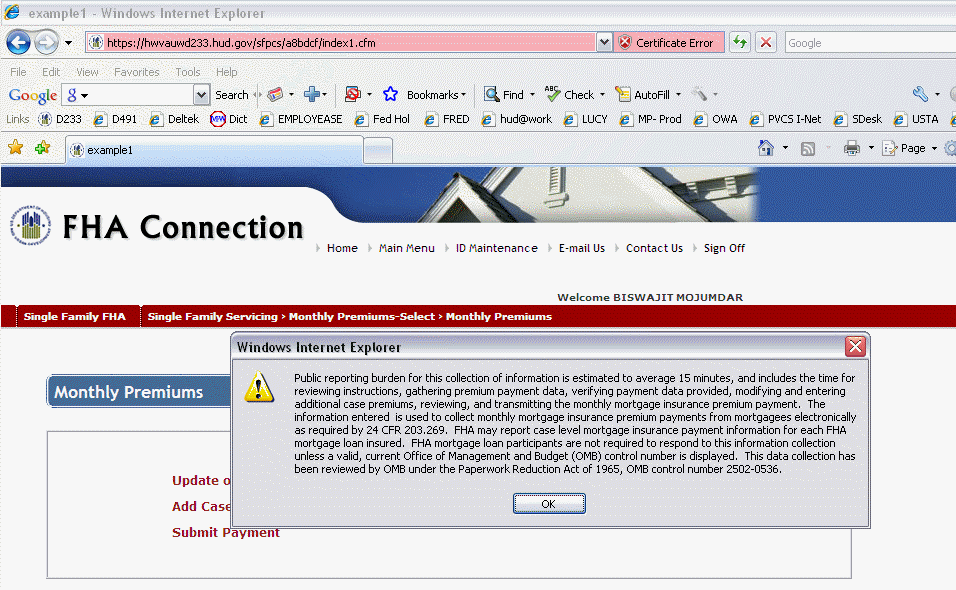Open the Google toolbar Bookmarks dropdown

pos(436,95)
